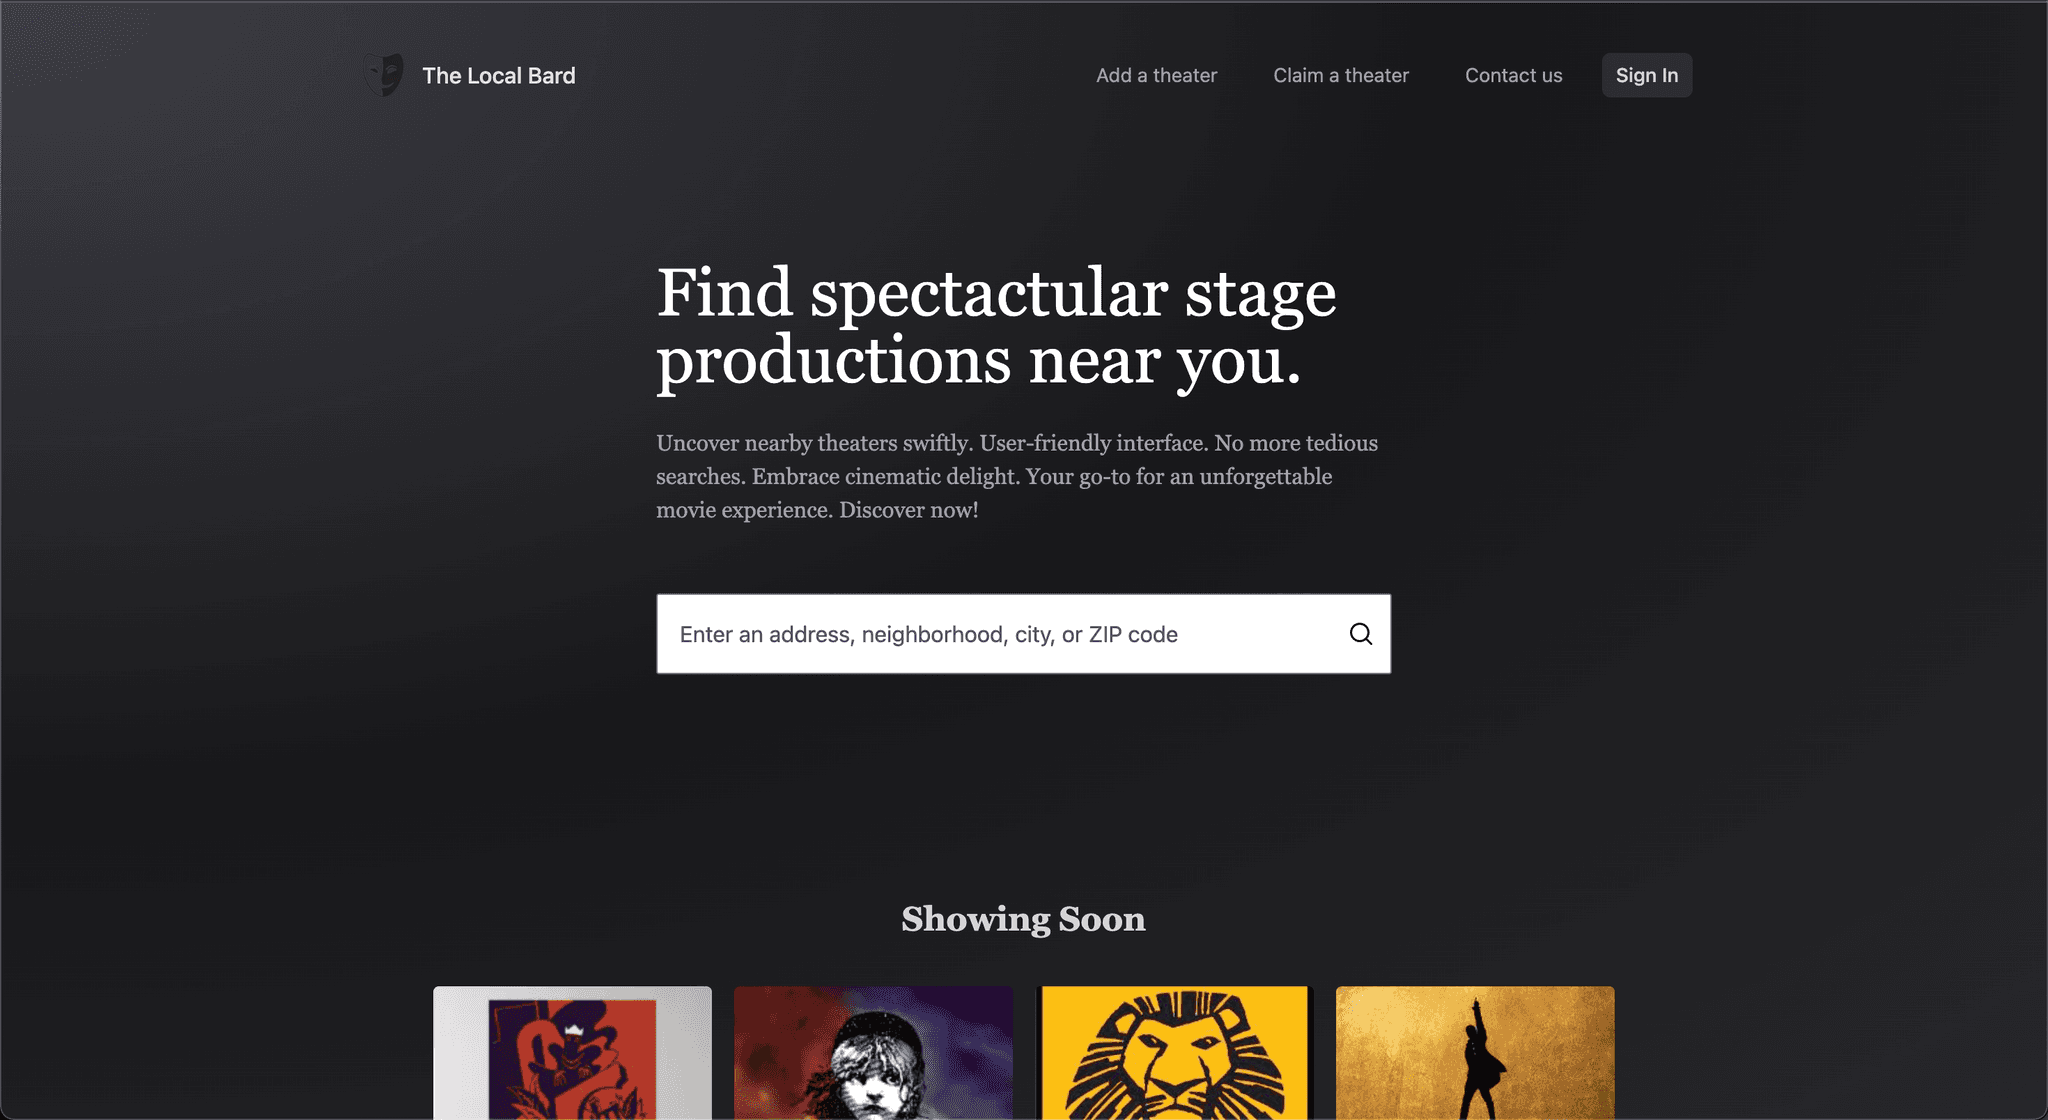Open the Add a theater page
Image resolution: width=2048 pixels, height=1120 pixels.
(1156, 75)
